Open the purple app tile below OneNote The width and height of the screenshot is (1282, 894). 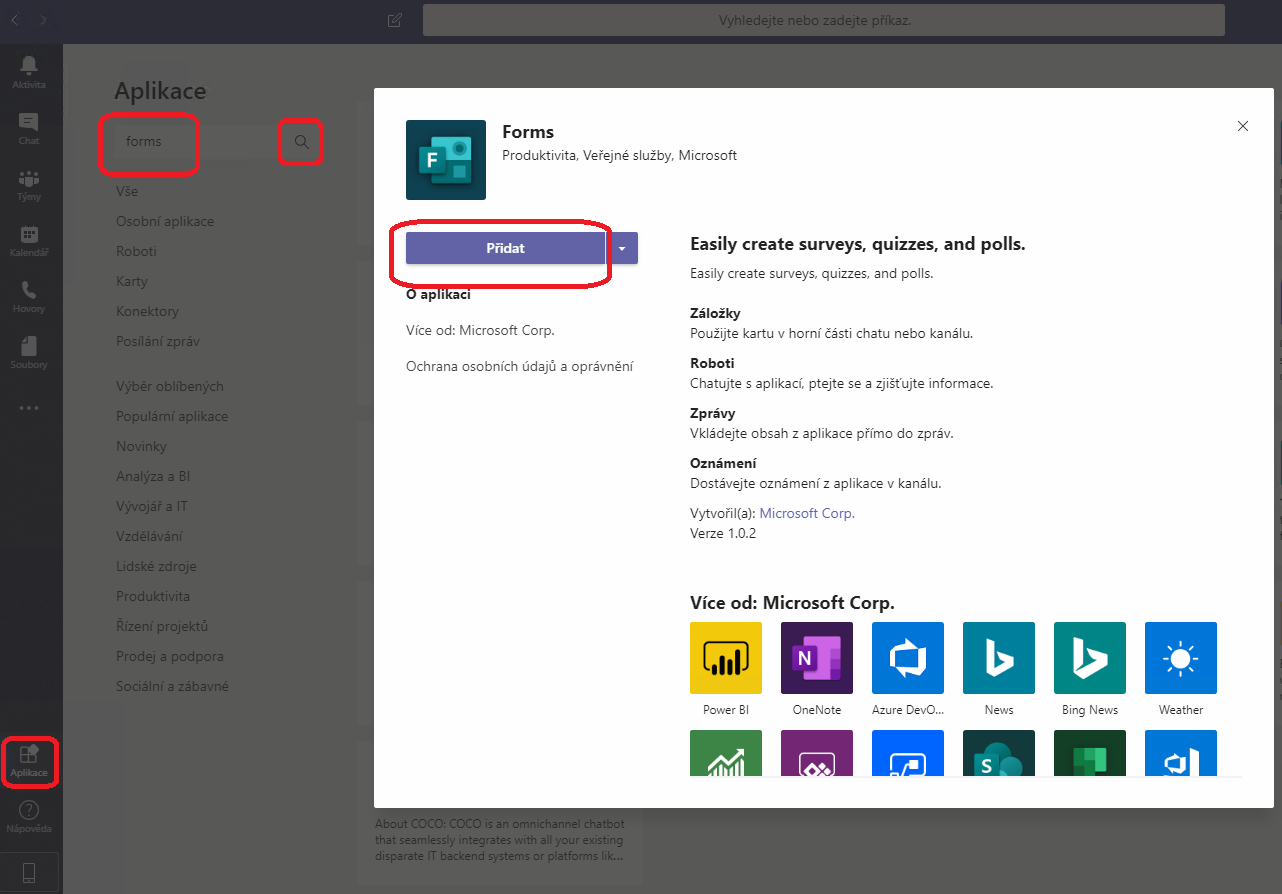click(x=817, y=753)
